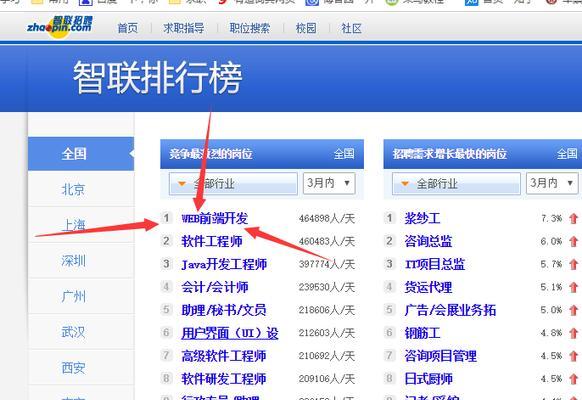Click the 460483人/天 value
The width and height of the screenshot is (582, 400).
click(327, 242)
